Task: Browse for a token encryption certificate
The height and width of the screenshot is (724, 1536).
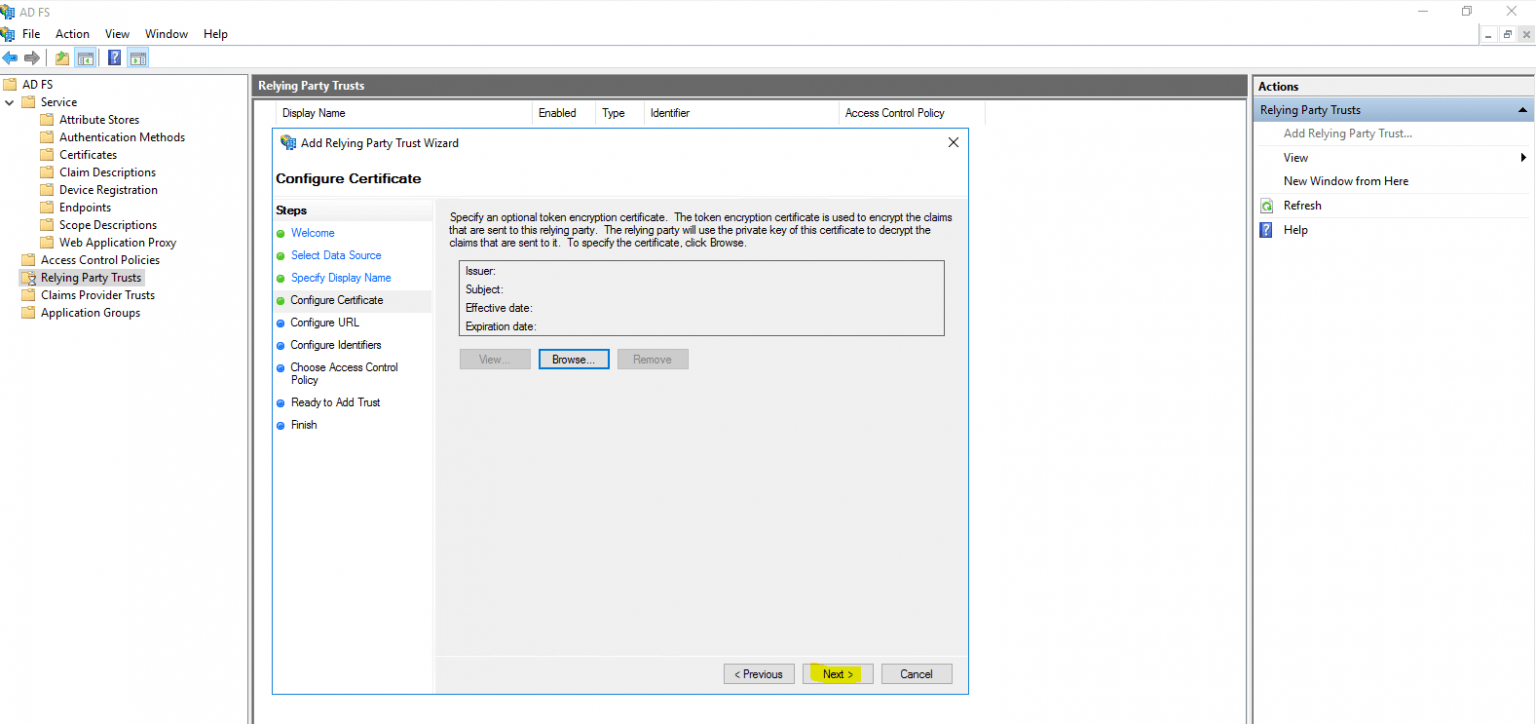Action: [573, 358]
